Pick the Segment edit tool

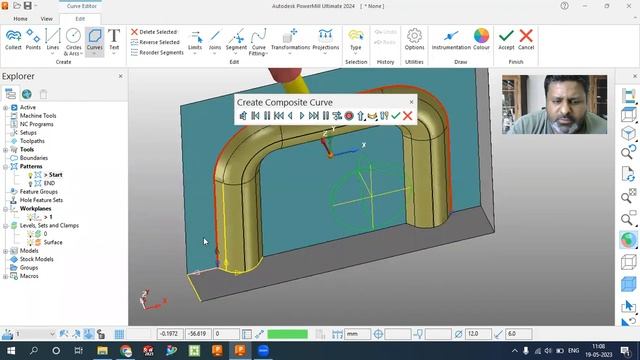point(236,42)
